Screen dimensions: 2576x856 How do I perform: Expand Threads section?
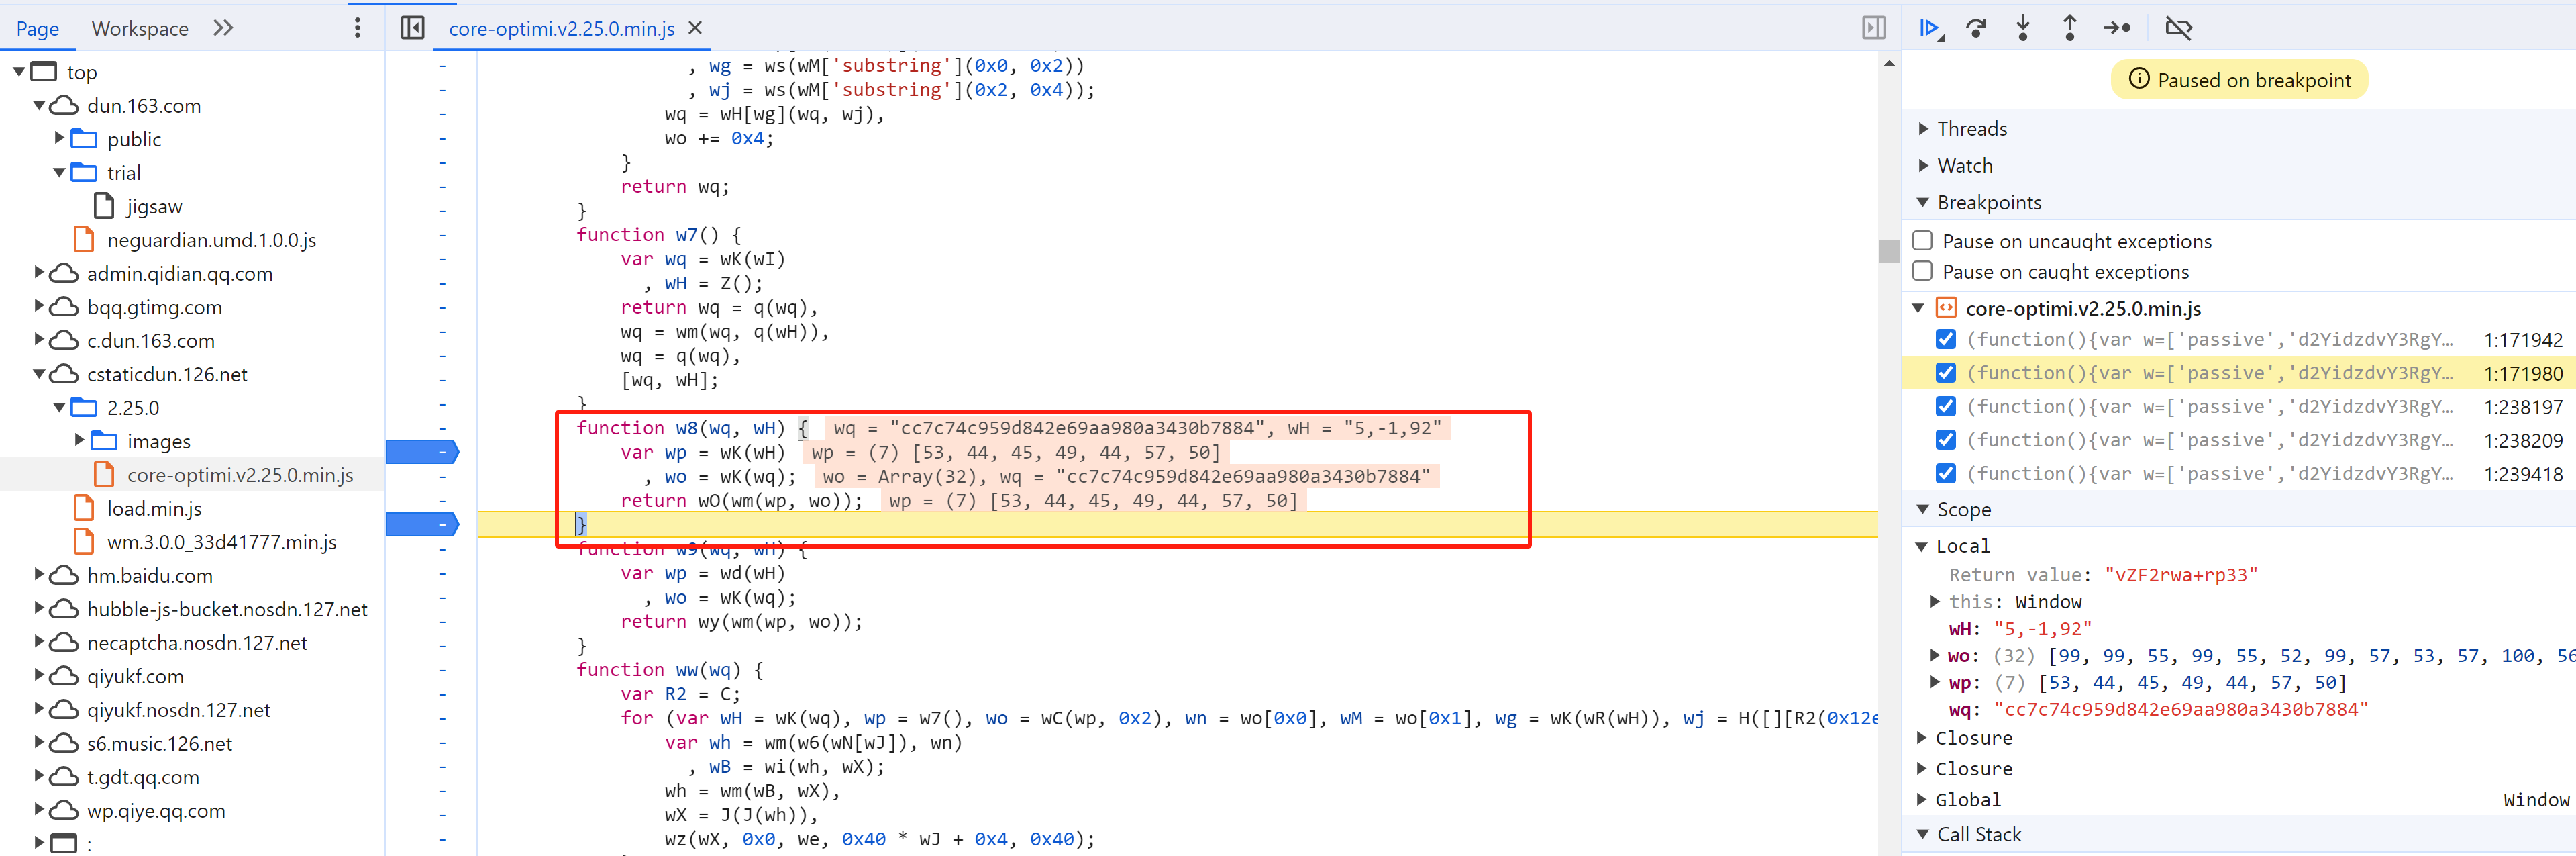point(1923,128)
